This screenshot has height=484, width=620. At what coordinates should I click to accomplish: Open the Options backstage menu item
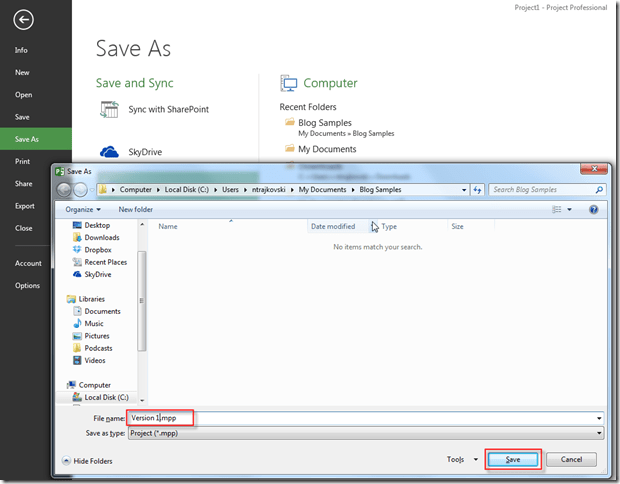pyautogui.click(x=27, y=285)
